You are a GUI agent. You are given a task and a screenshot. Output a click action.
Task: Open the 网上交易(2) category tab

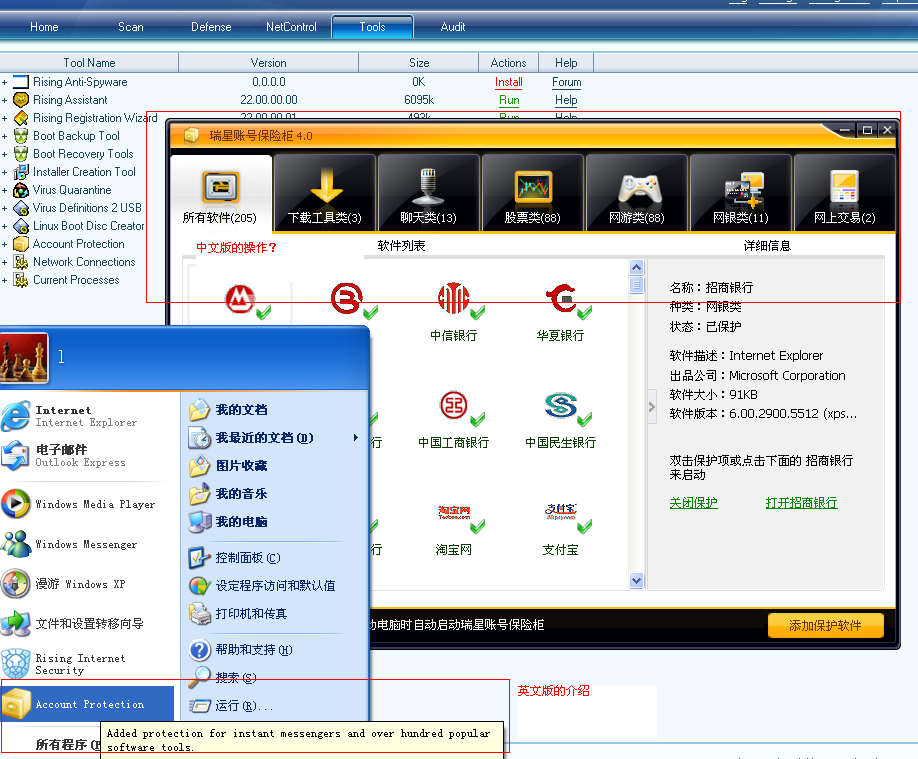coord(844,193)
